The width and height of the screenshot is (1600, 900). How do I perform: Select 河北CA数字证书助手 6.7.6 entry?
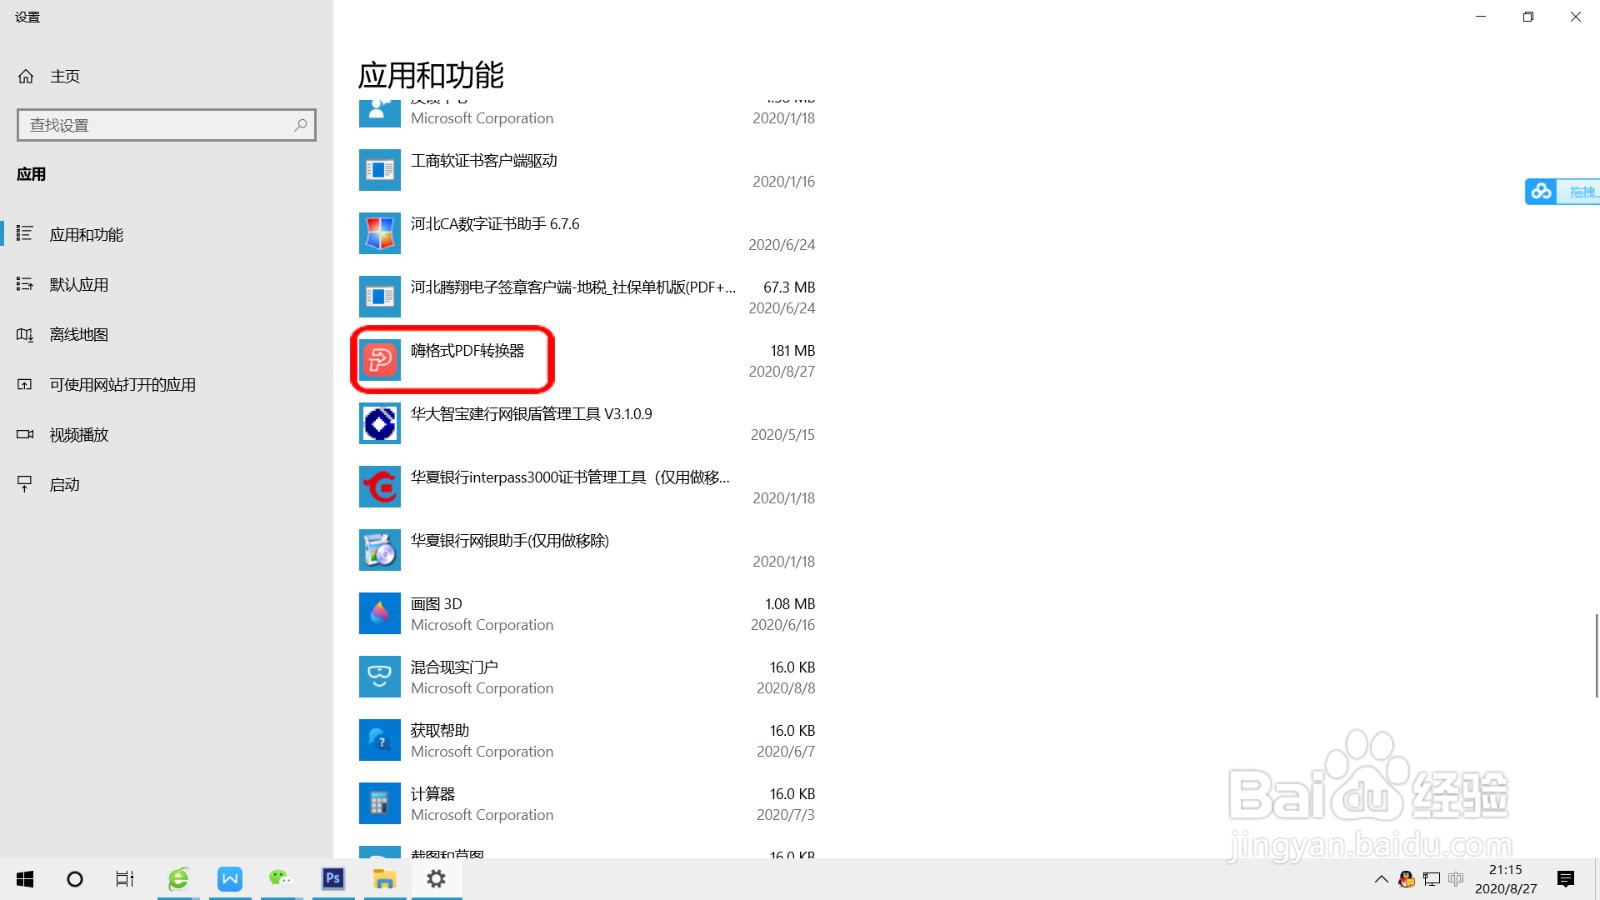click(495, 224)
